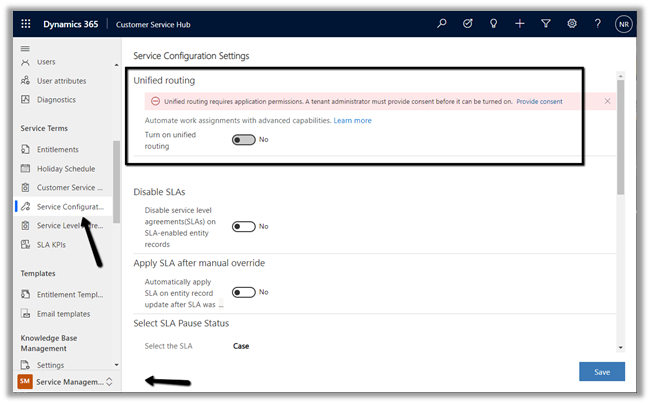650x404 pixels.
Task: Click the search magnifier icon in header
Action: 442,23
